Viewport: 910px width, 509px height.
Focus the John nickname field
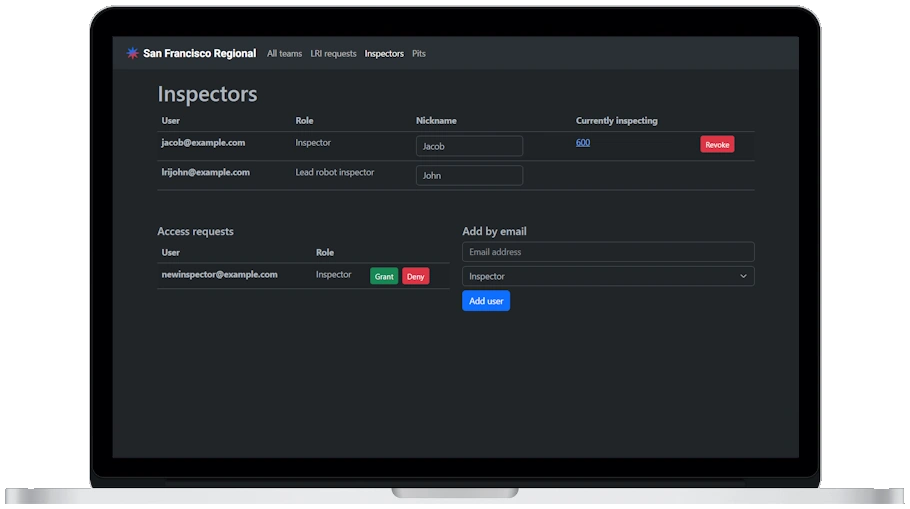pyautogui.click(x=469, y=175)
